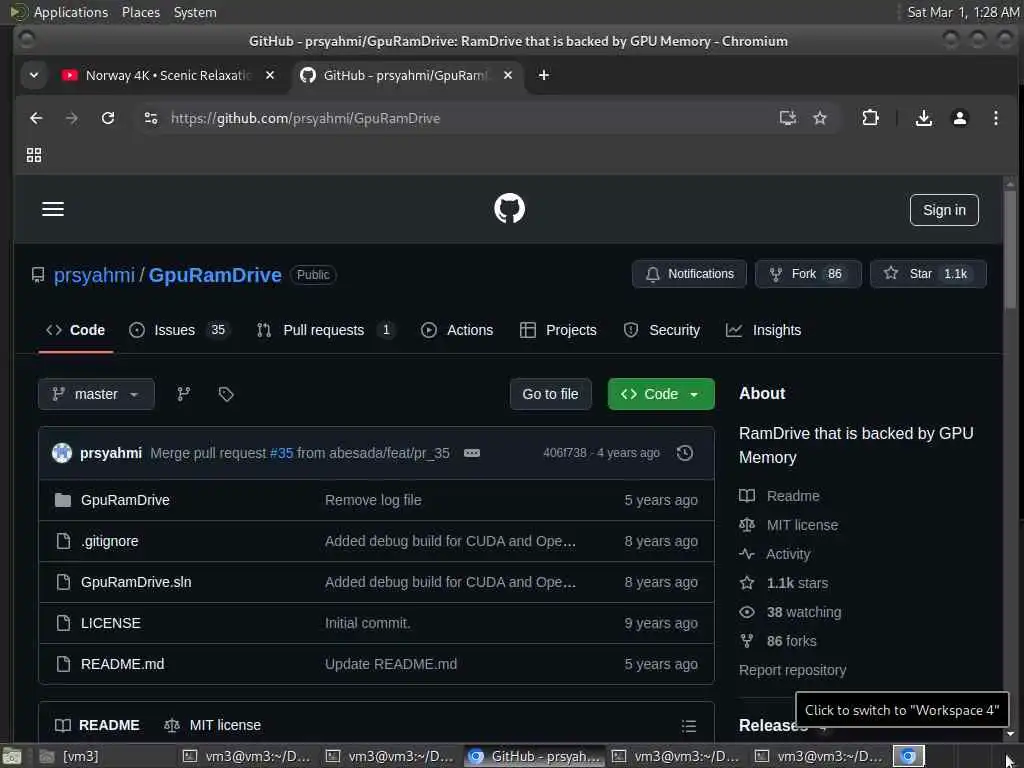The width and height of the screenshot is (1024, 768).
Task: Open GpuRamDrive folder
Action: [125, 500]
